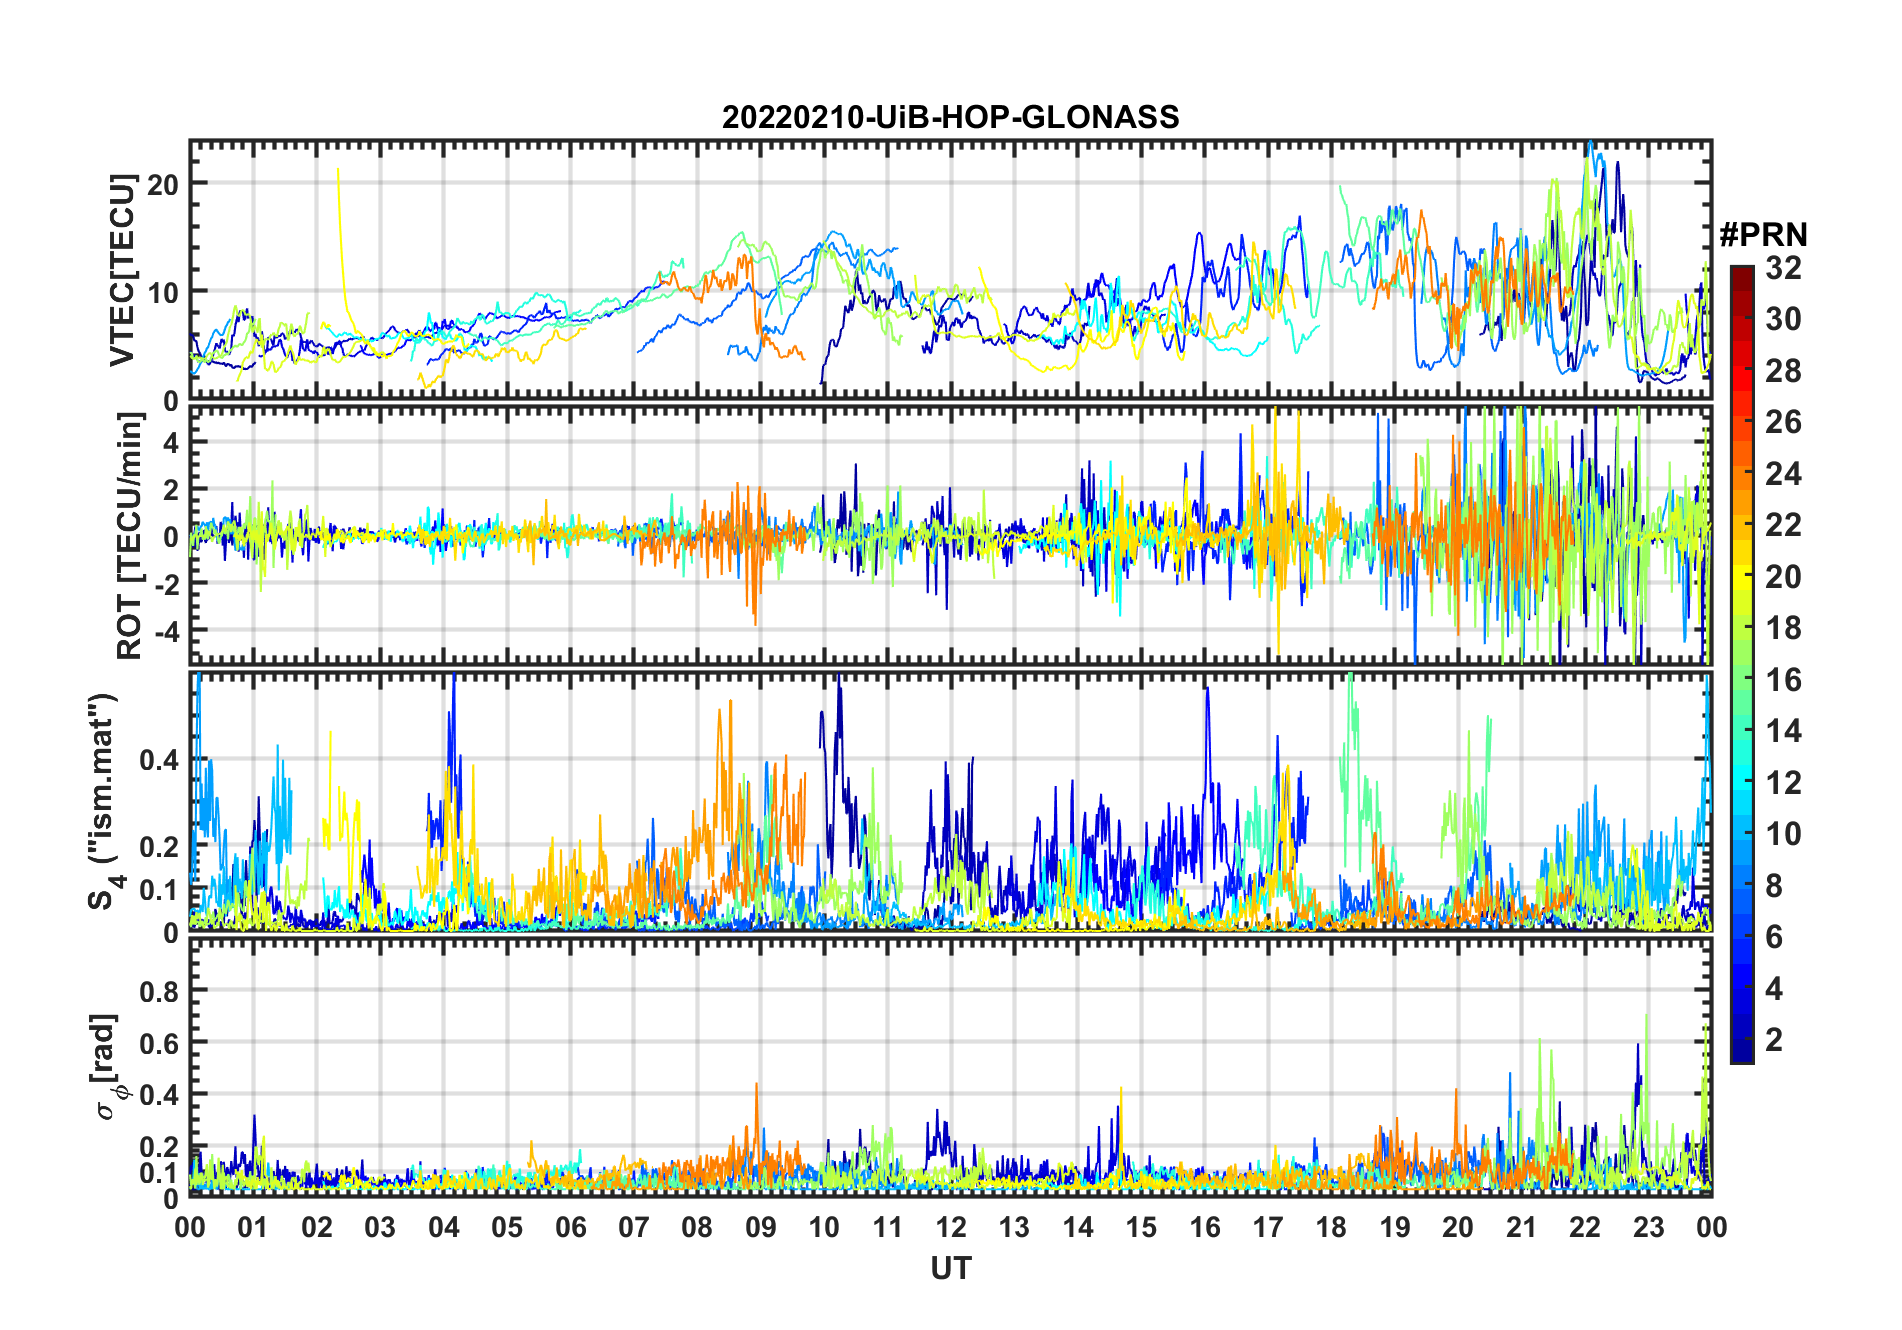The image size is (1902, 1330).
Task: Click ROT axis tick label -4
Action: [x=167, y=632]
